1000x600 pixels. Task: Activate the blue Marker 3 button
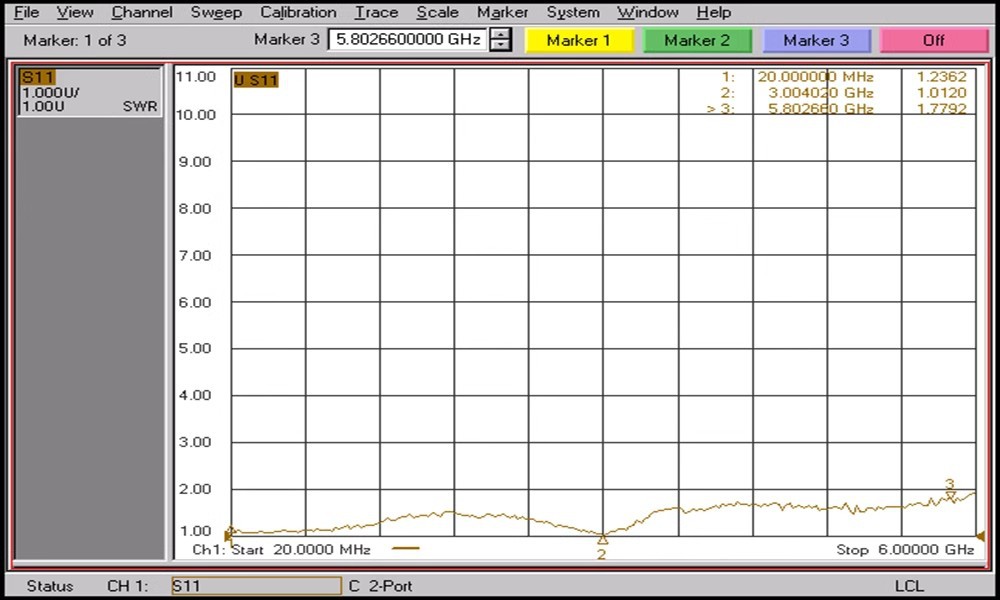point(816,40)
